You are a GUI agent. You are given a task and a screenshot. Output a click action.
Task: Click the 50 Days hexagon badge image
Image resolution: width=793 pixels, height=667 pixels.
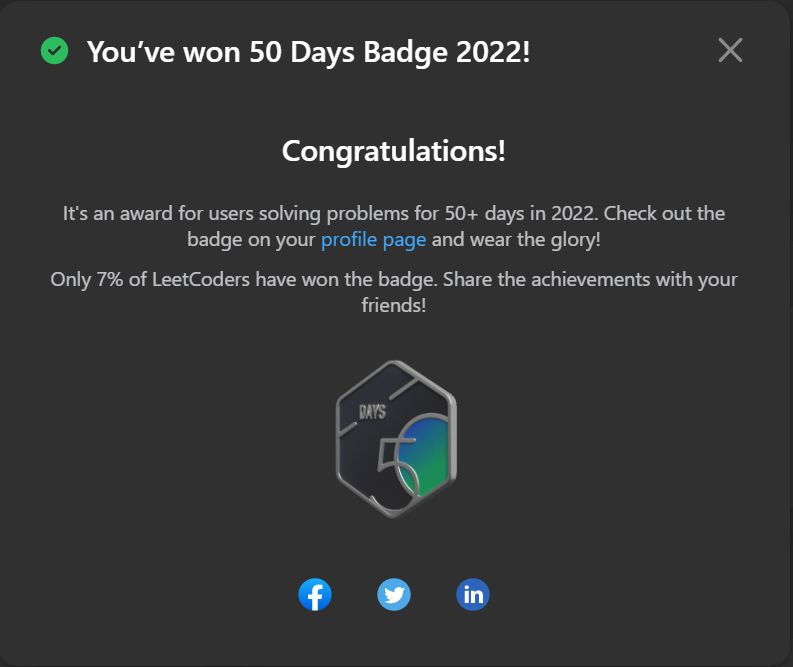[396, 439]
